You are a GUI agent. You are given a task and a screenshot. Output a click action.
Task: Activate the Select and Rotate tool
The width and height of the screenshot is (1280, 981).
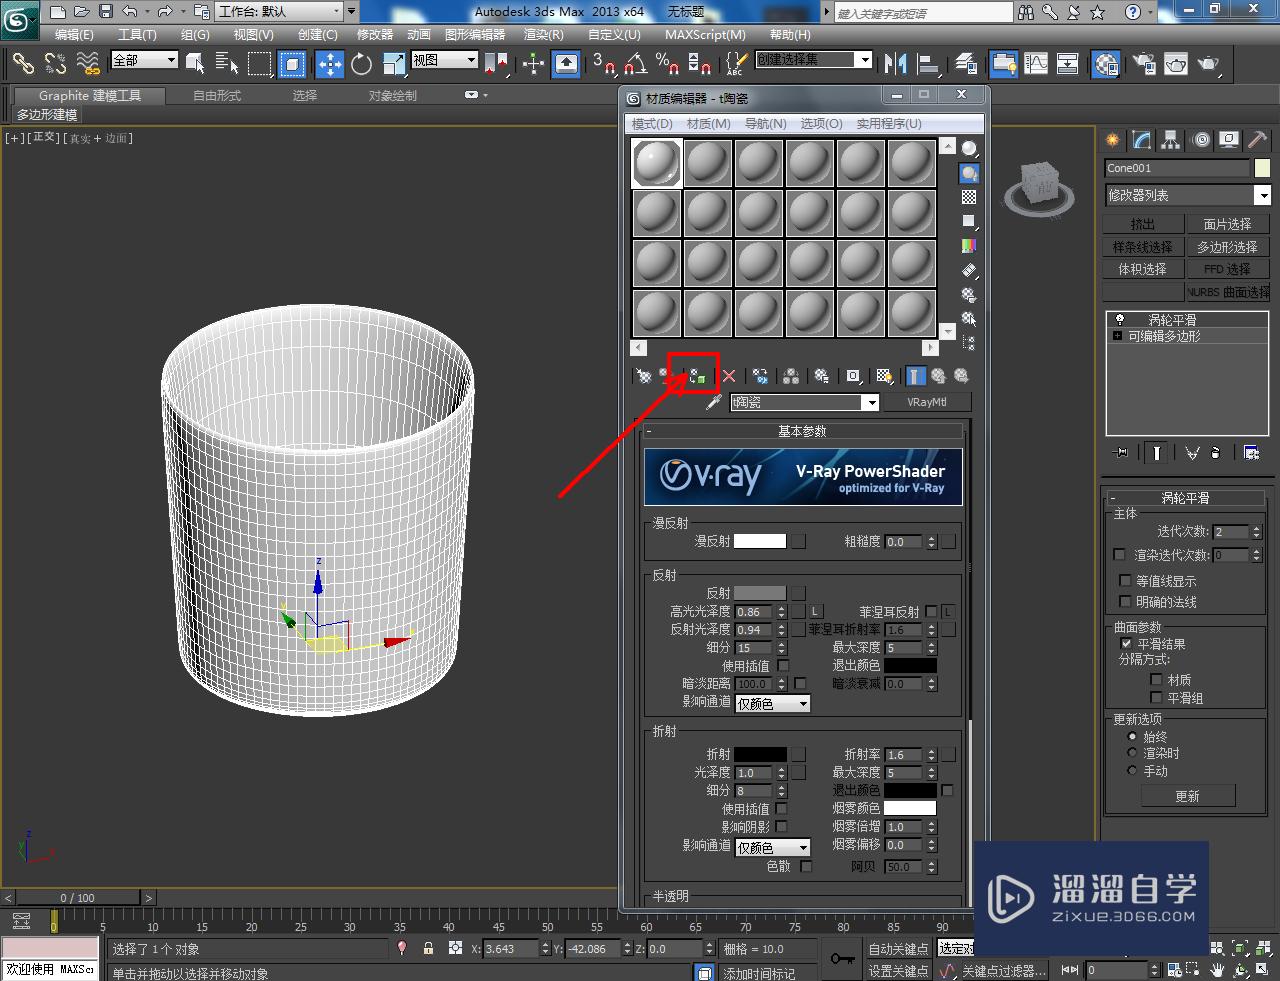tap(361, 64)
